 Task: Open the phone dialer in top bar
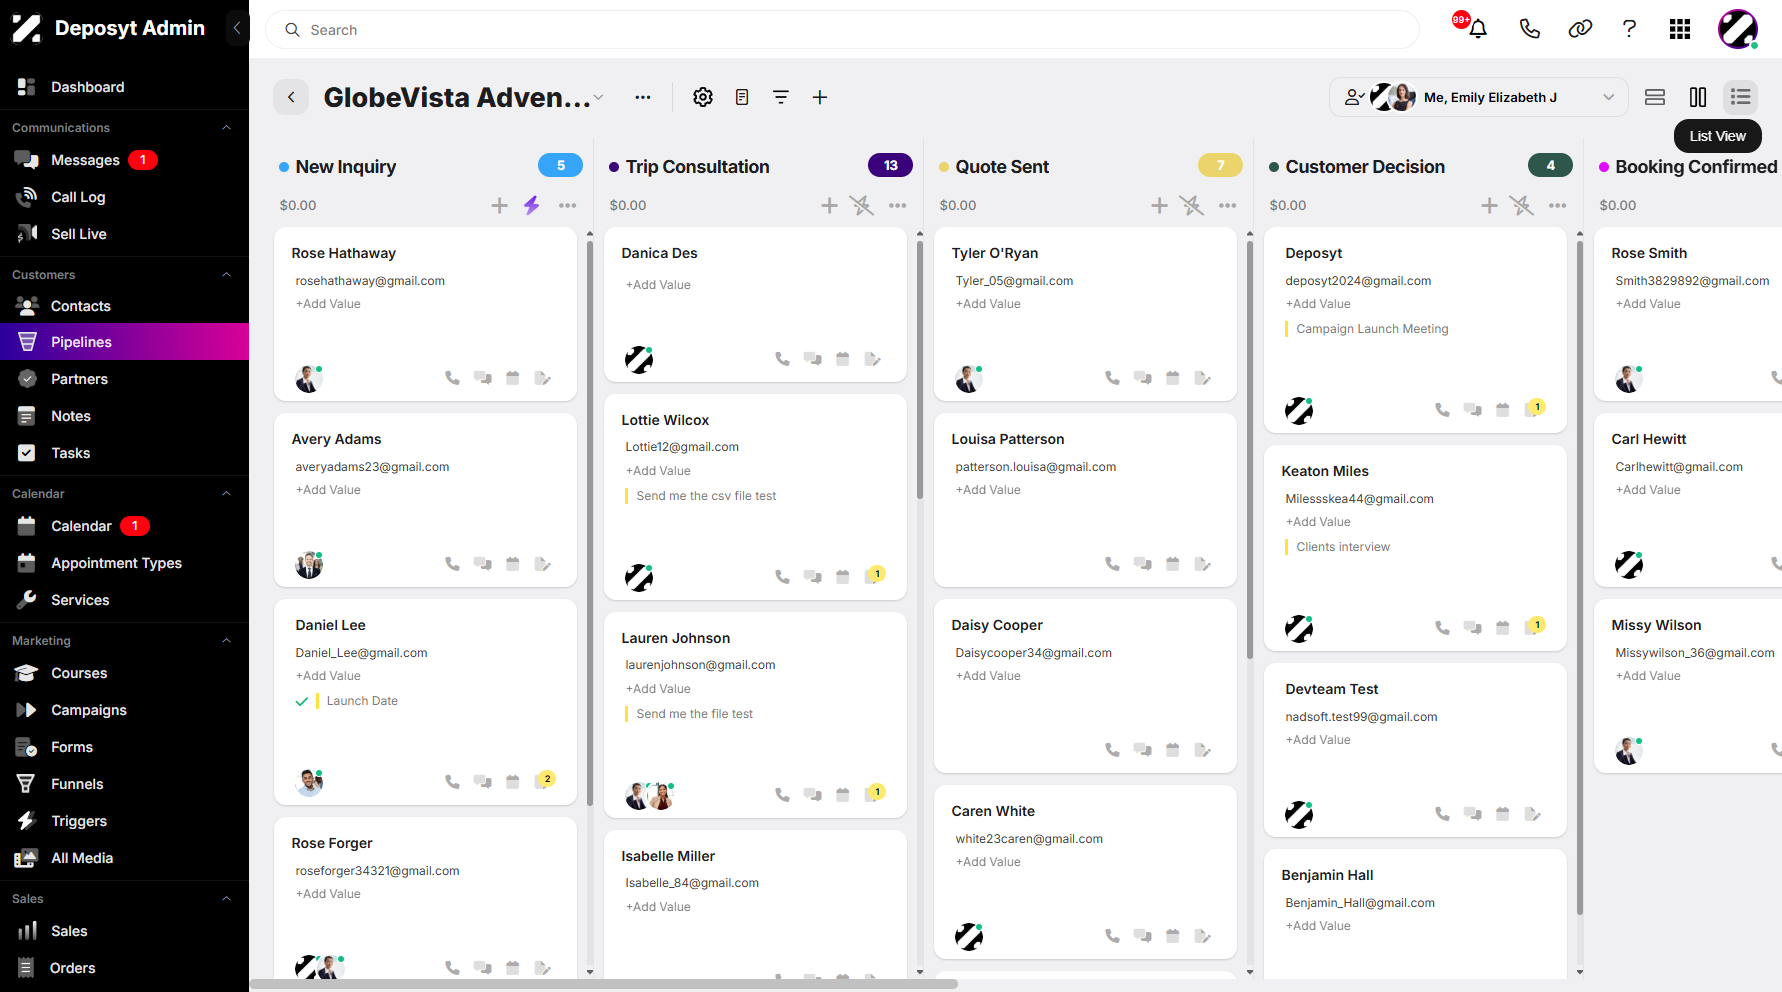pyautogui.click(x=1529, y=29)
